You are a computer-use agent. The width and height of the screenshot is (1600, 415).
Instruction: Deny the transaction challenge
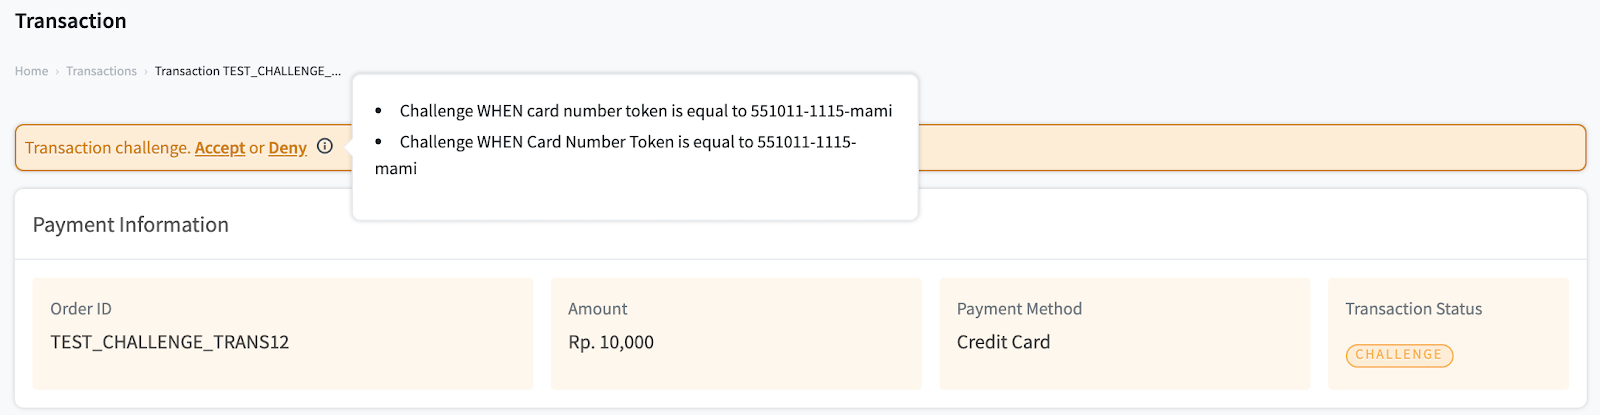[x=287, y=148]
